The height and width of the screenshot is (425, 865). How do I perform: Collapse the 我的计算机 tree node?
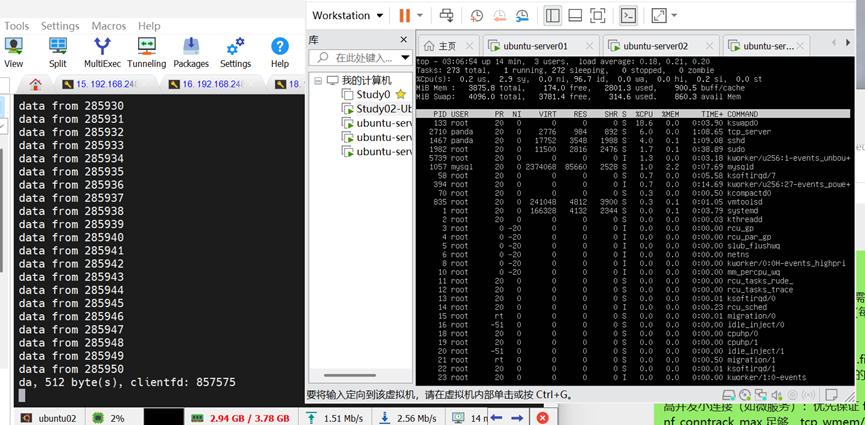point(318,80)
